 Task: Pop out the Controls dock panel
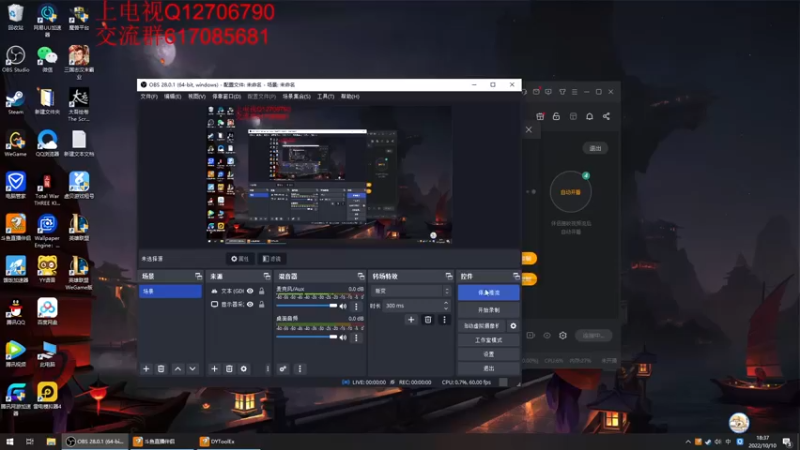(x=516, y=276)
